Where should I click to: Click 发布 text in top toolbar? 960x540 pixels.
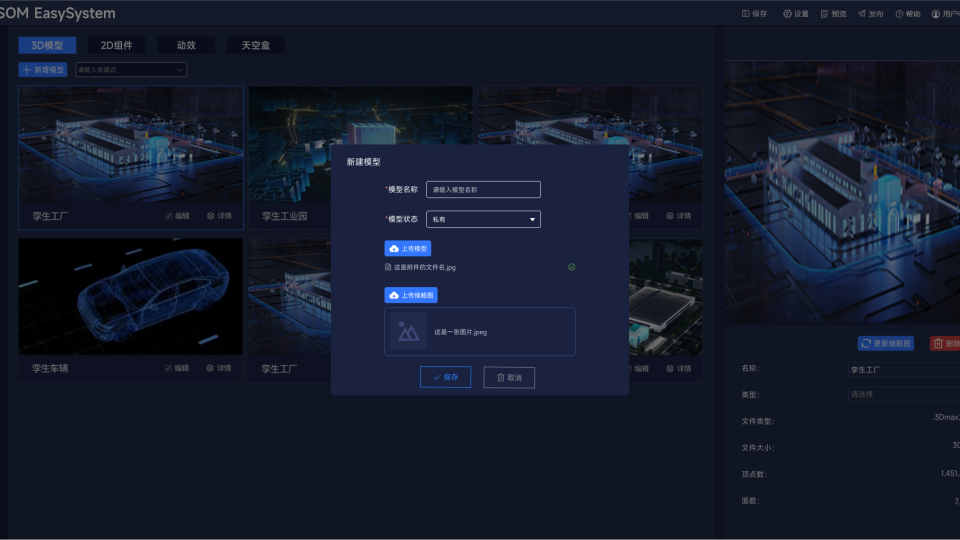coord(876,13)
